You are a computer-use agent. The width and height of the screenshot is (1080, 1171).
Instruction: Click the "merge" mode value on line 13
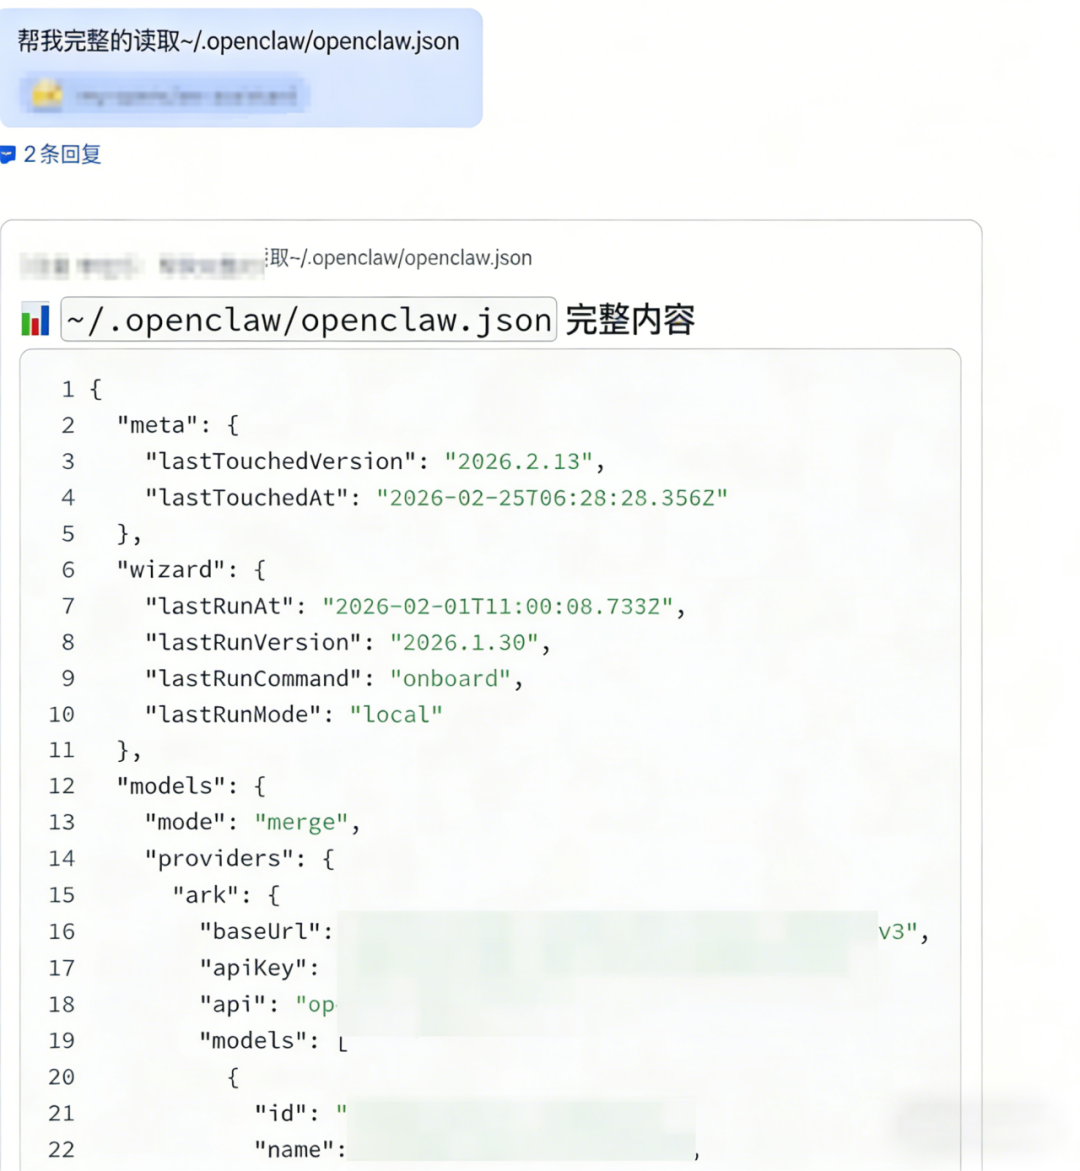[x=302, y=822]
